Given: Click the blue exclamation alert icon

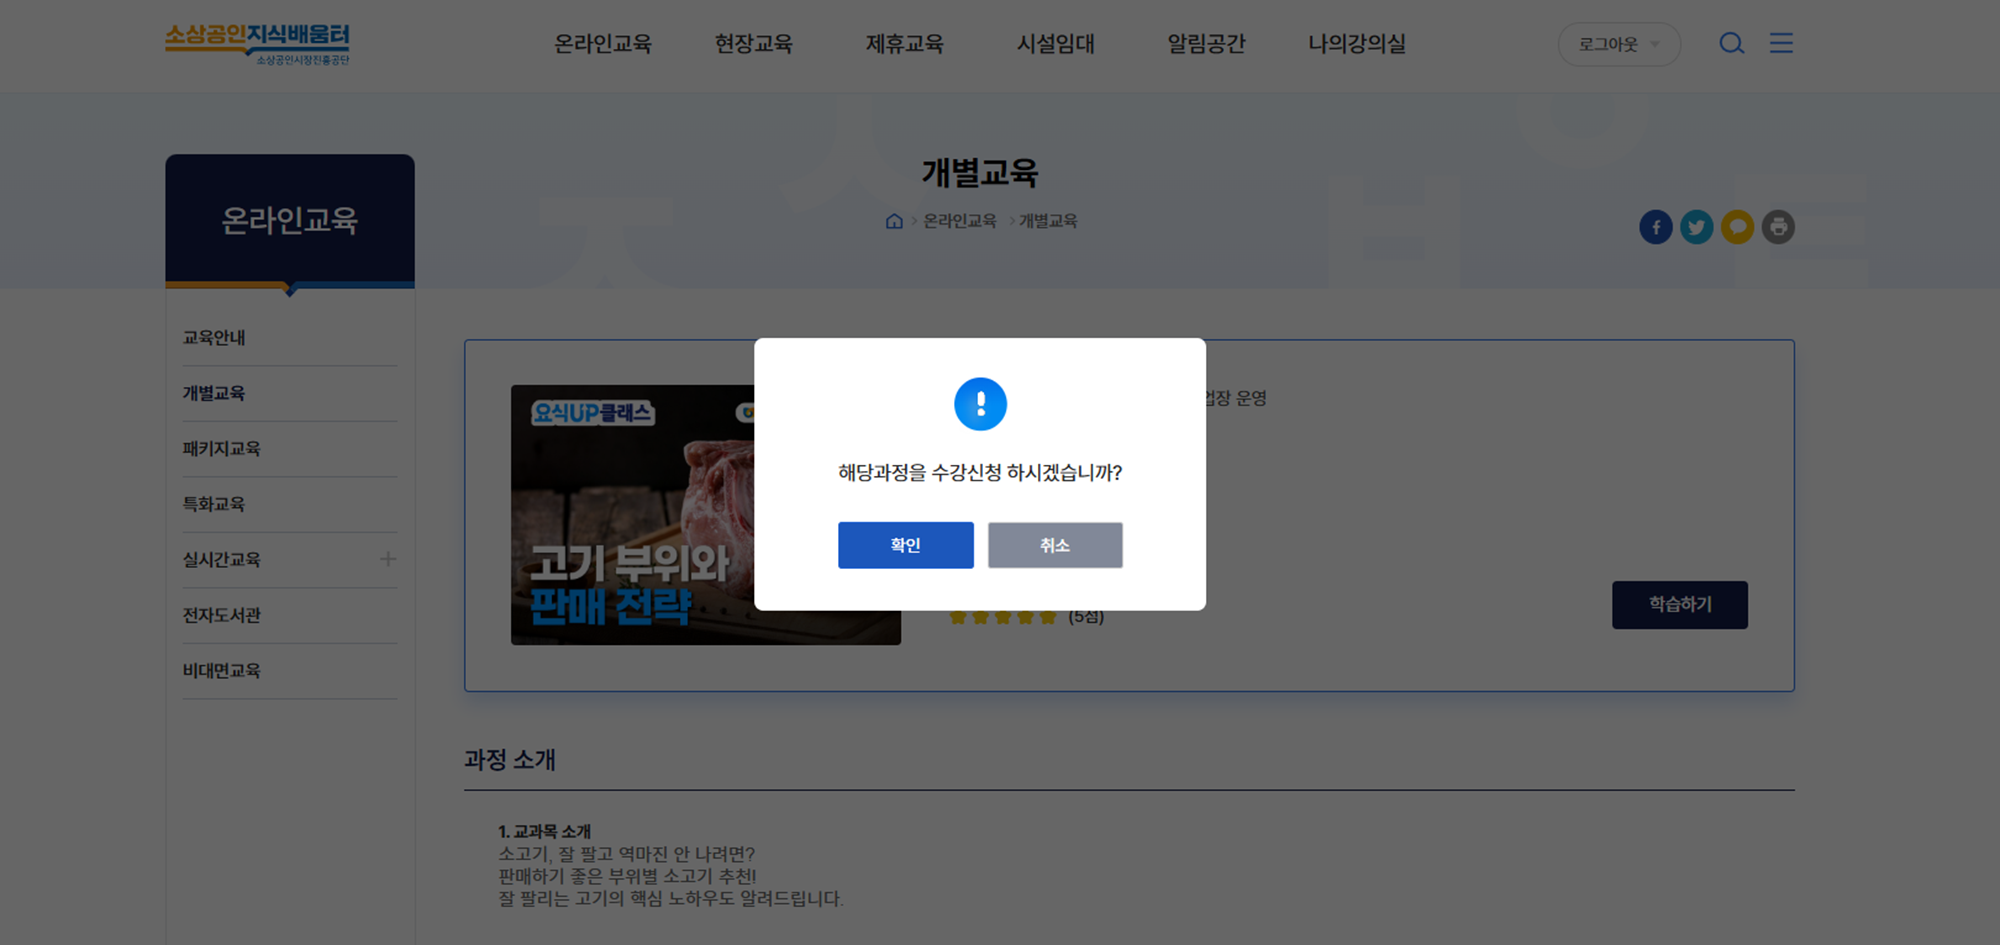Looking at the screenshot, I should point(980,404).
